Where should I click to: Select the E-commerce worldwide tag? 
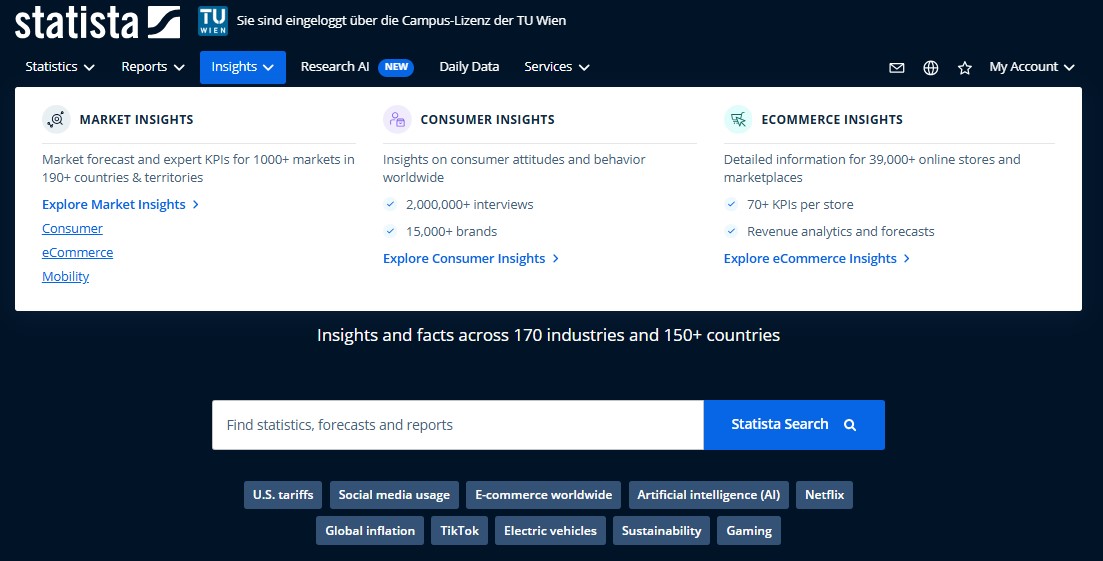pyautogui.click(x=544, y=495)
